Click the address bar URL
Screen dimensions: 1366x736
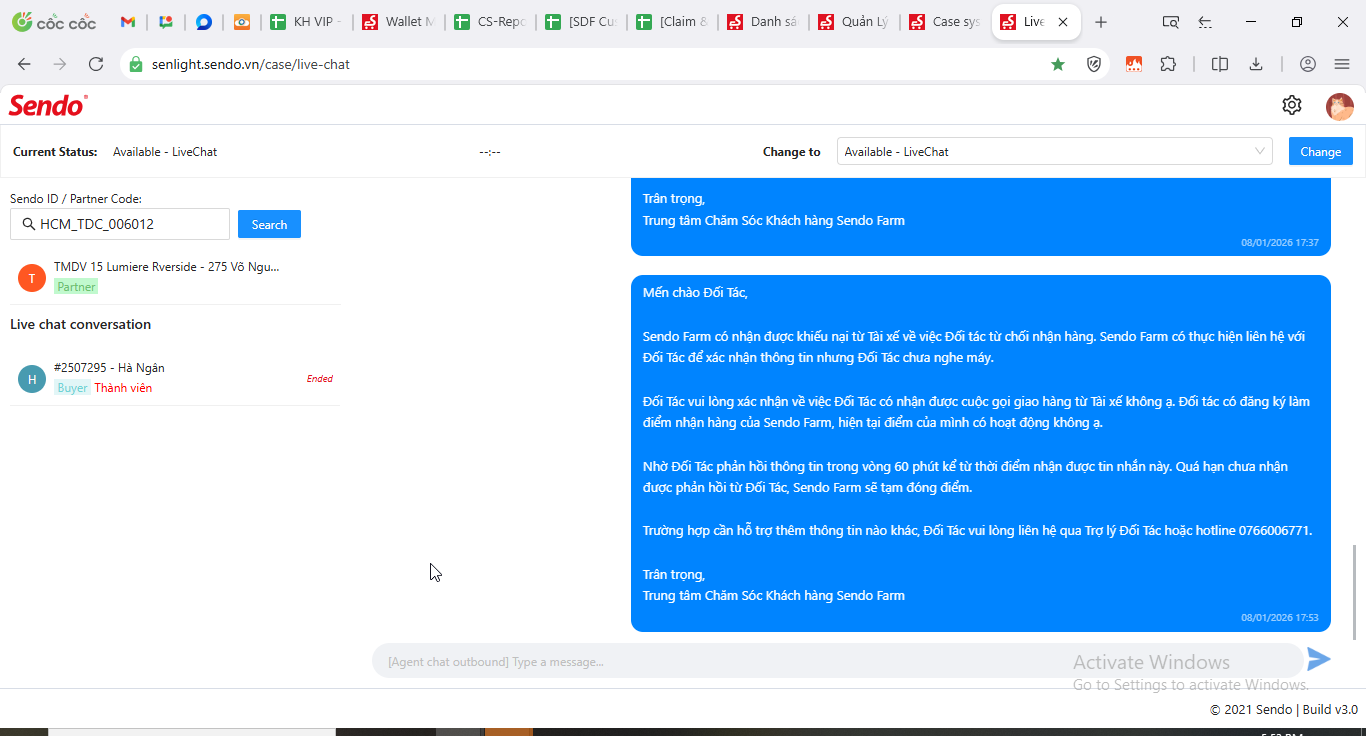251,64
